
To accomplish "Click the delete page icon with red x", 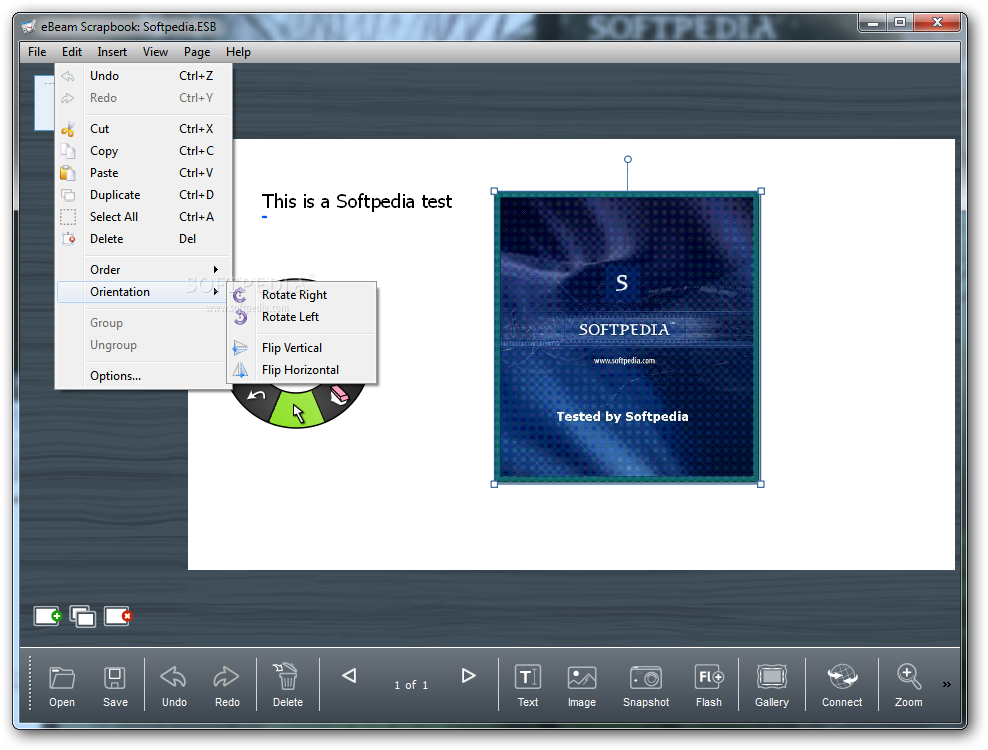I will pyautogui.click(x=118, y=616).
